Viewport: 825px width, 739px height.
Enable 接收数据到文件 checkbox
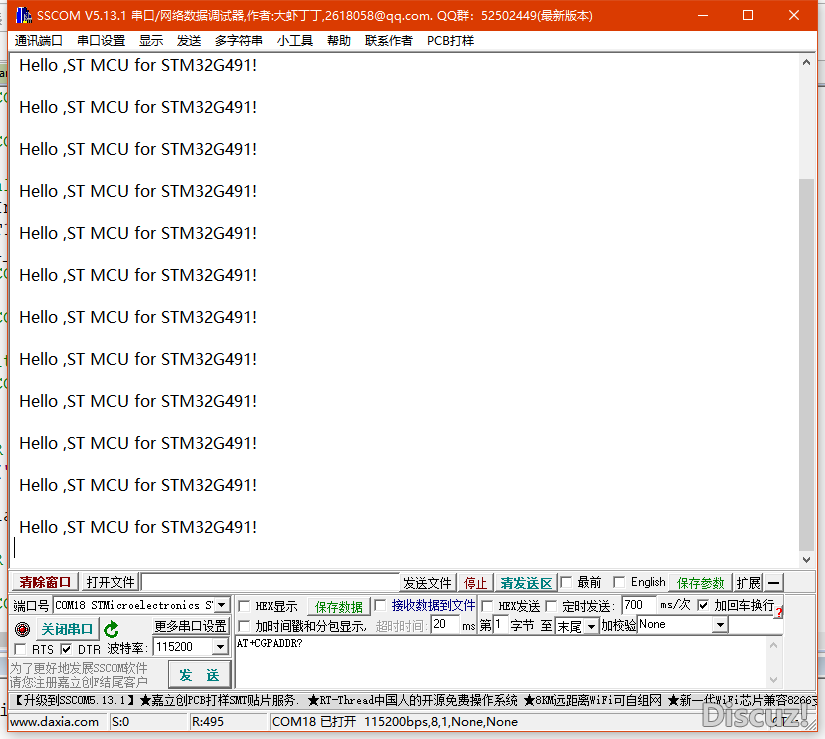click(x=380, y=605)
